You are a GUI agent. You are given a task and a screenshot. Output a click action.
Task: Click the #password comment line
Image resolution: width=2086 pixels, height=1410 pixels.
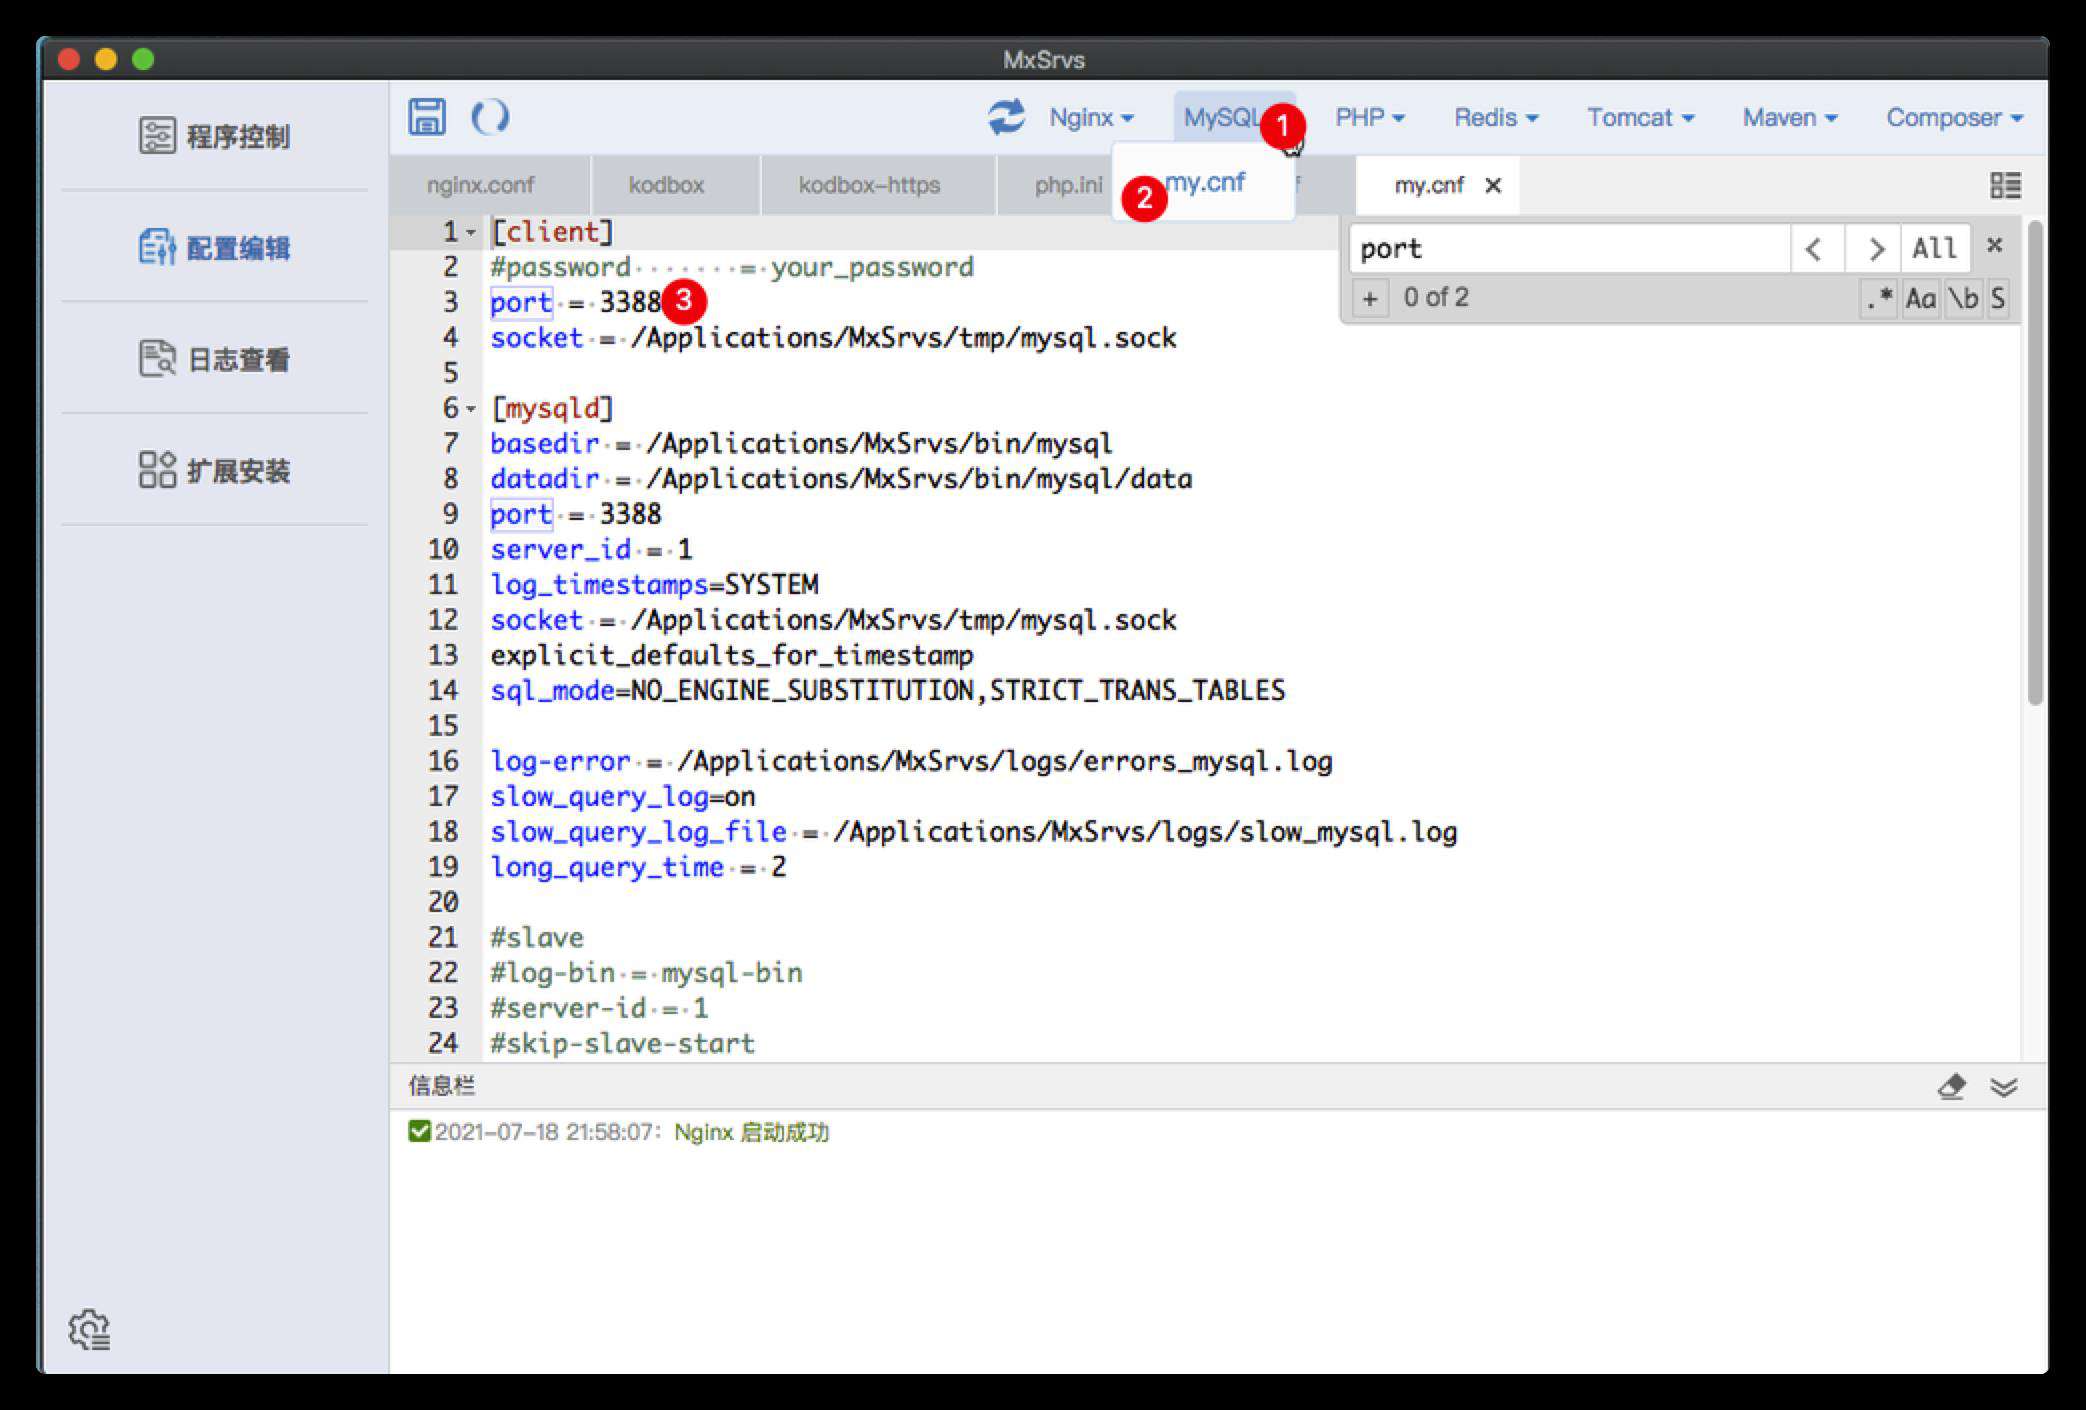(x=731, y=267)
